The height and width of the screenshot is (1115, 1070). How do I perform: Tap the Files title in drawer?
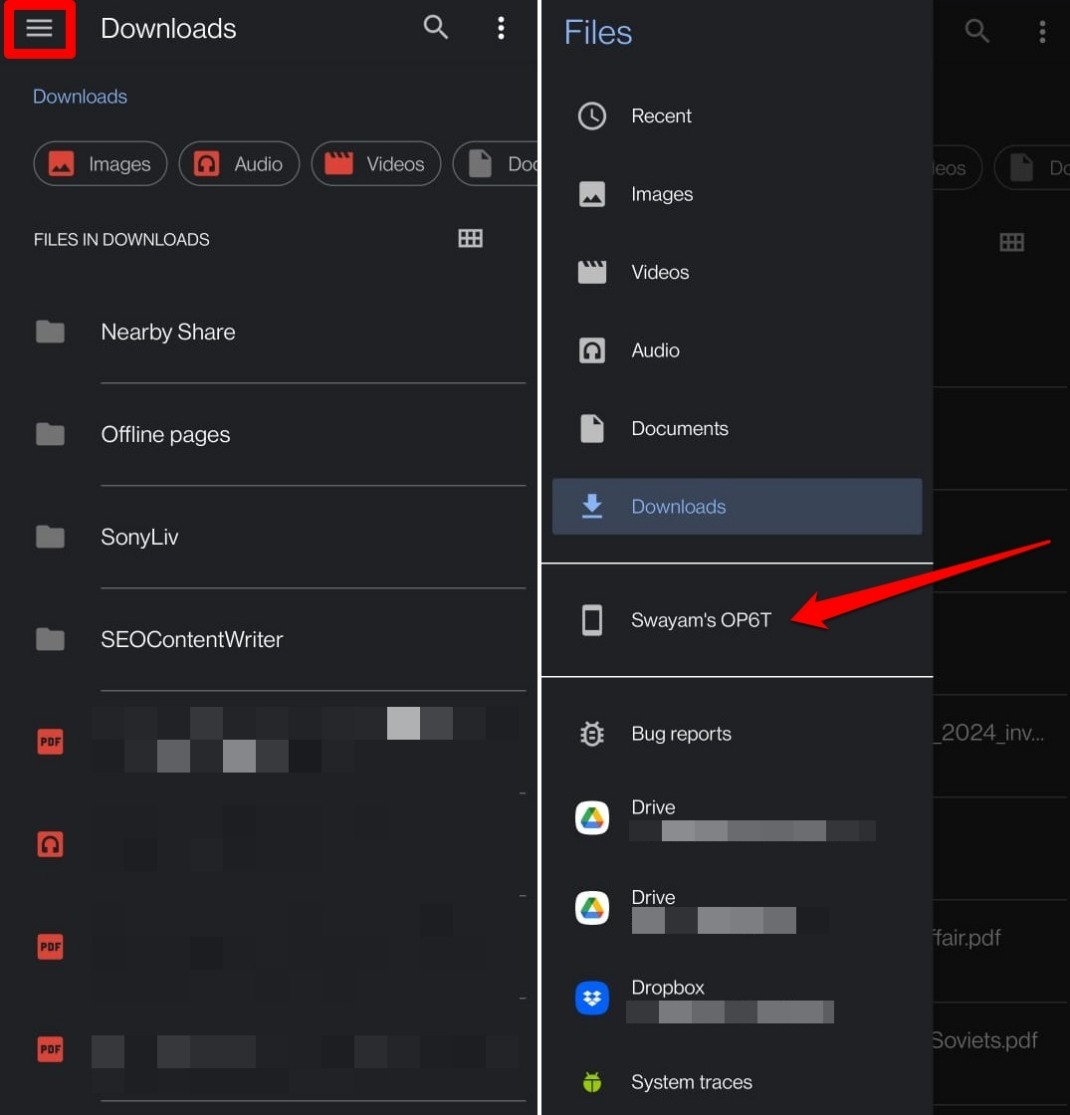click(x=598, y=33)
